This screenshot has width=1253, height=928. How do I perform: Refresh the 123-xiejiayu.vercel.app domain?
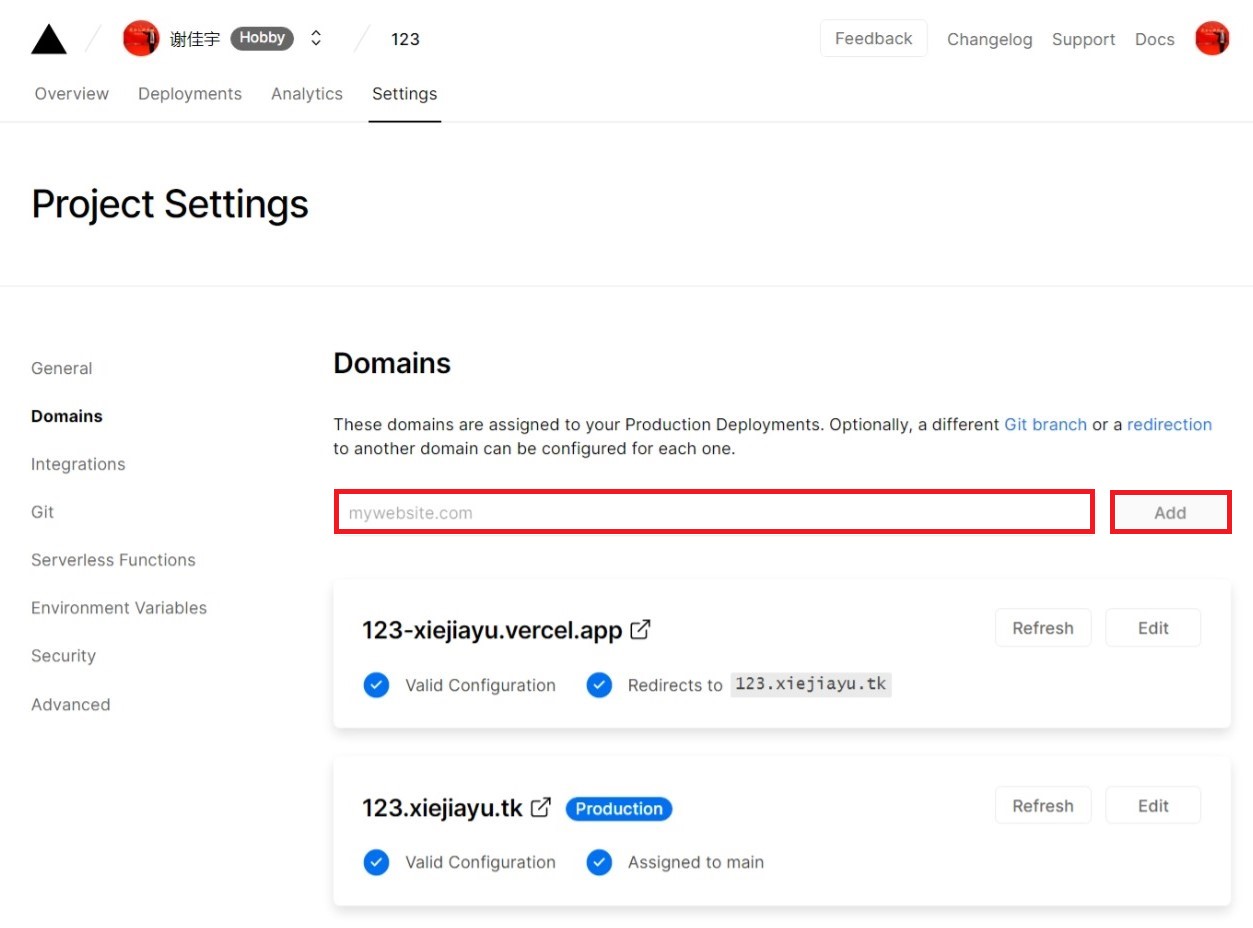[1042, 628]
